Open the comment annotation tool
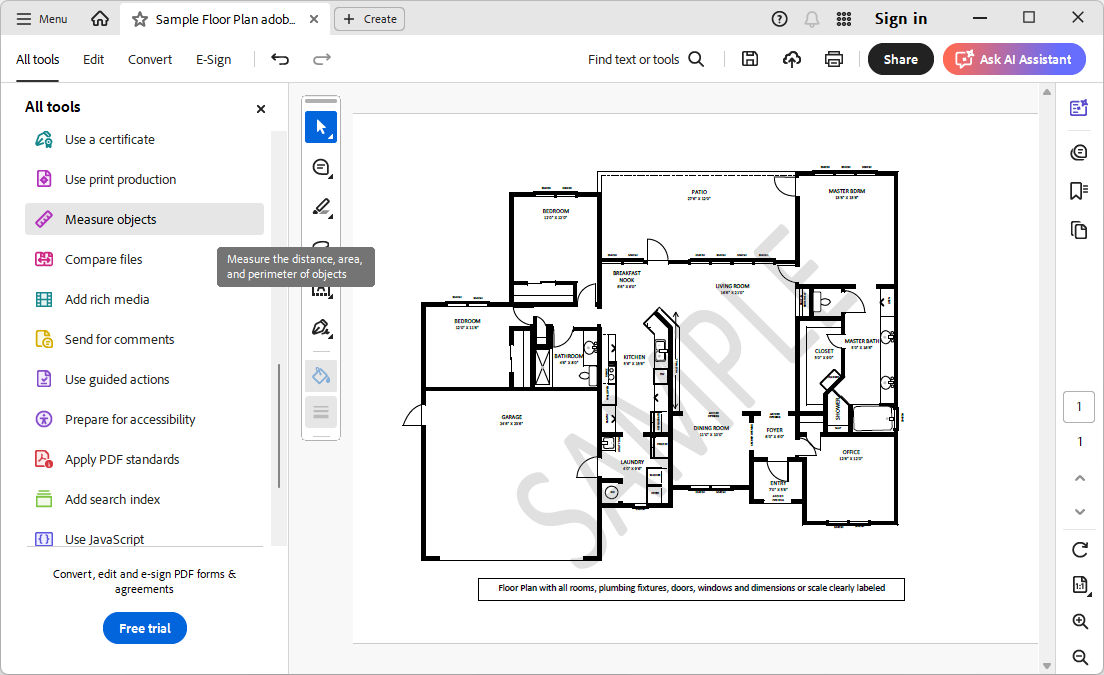This screenshot has width=1104, height=675. click(x=321, y=167)
